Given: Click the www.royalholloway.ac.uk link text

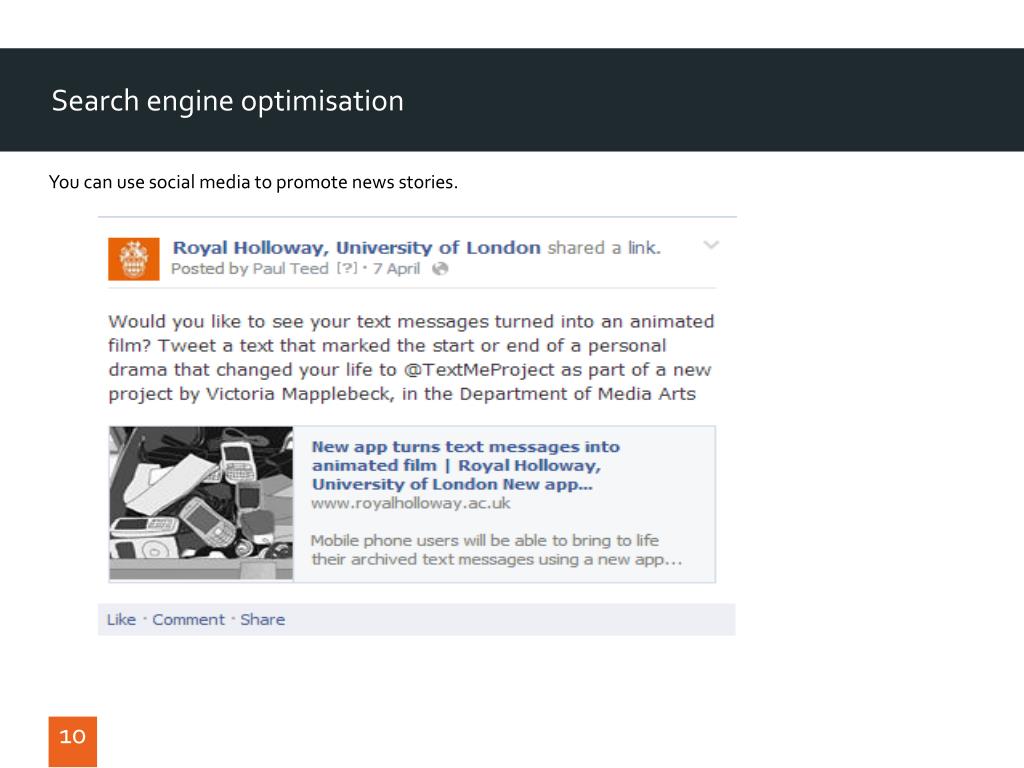Looking at the screenshot, I should pyautogui.click(x=411, y=503).
